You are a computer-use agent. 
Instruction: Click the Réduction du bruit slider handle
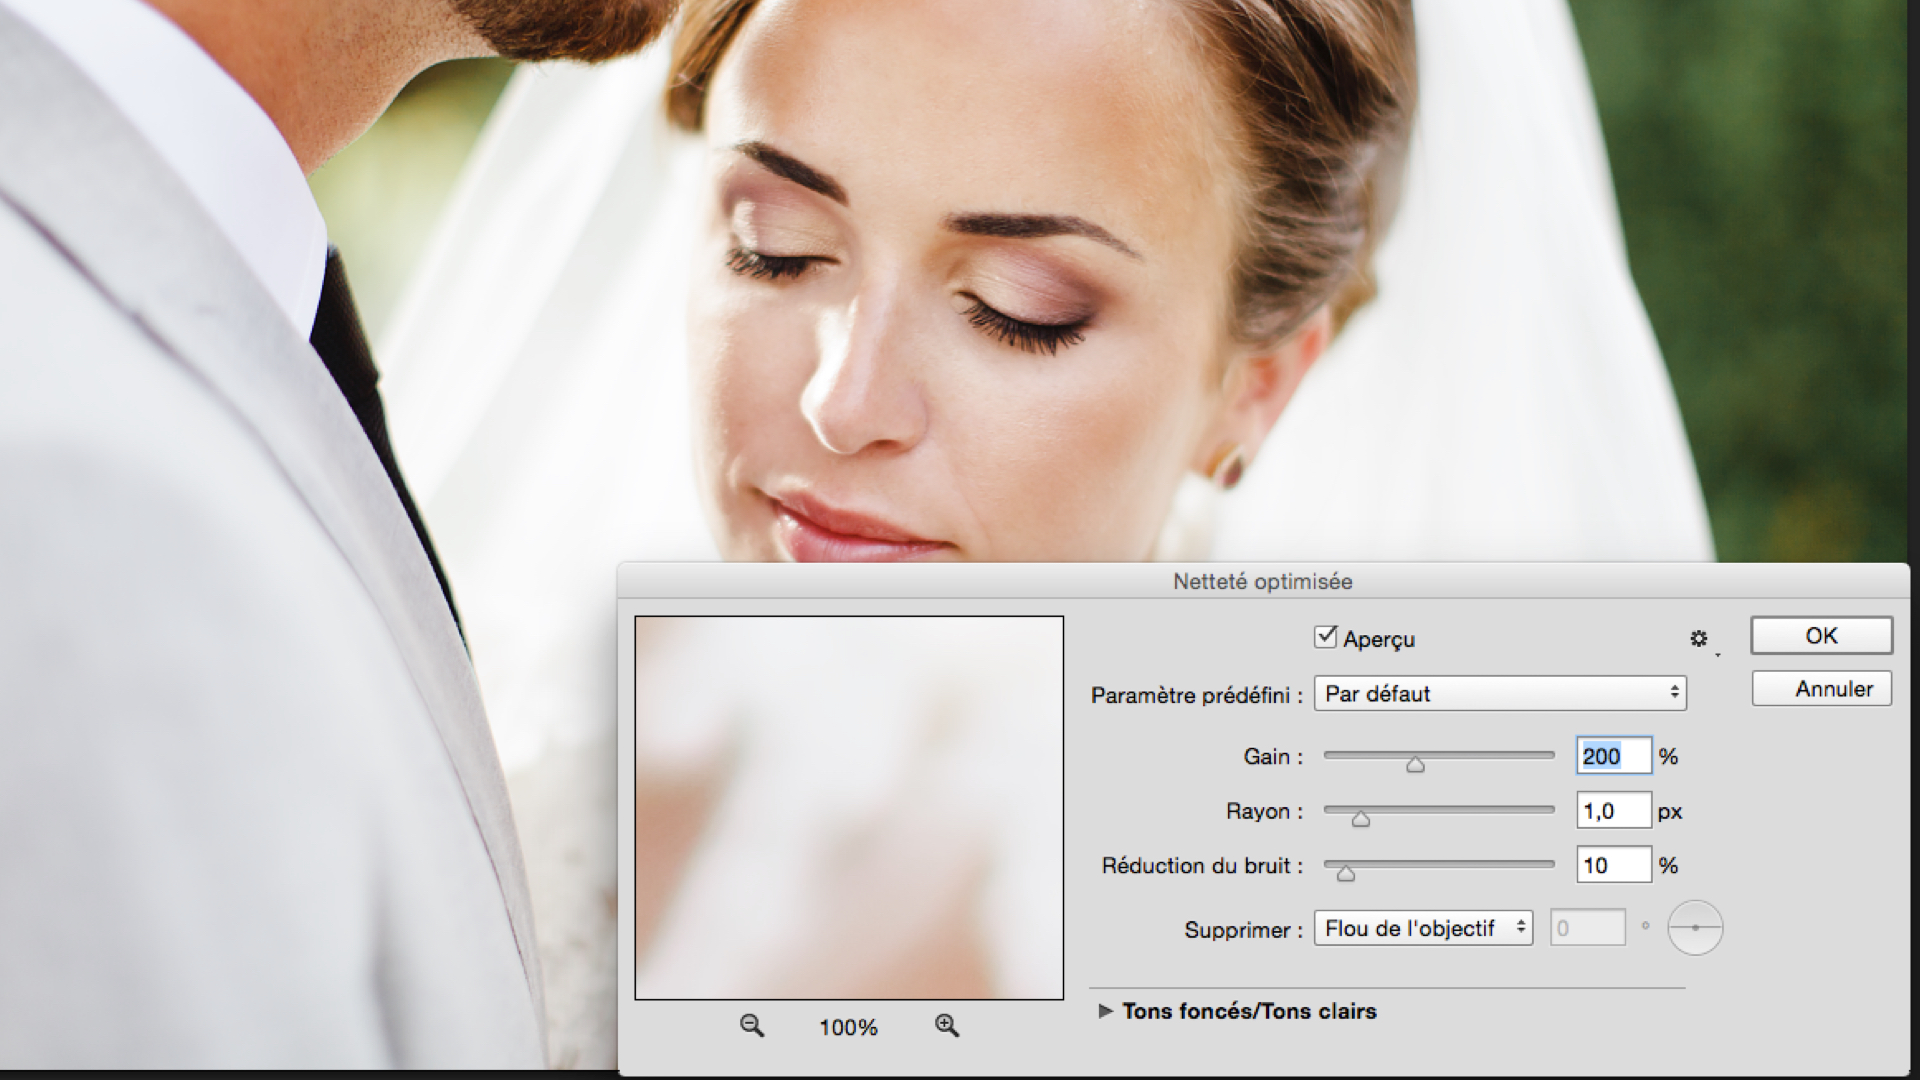[1346, 873]
